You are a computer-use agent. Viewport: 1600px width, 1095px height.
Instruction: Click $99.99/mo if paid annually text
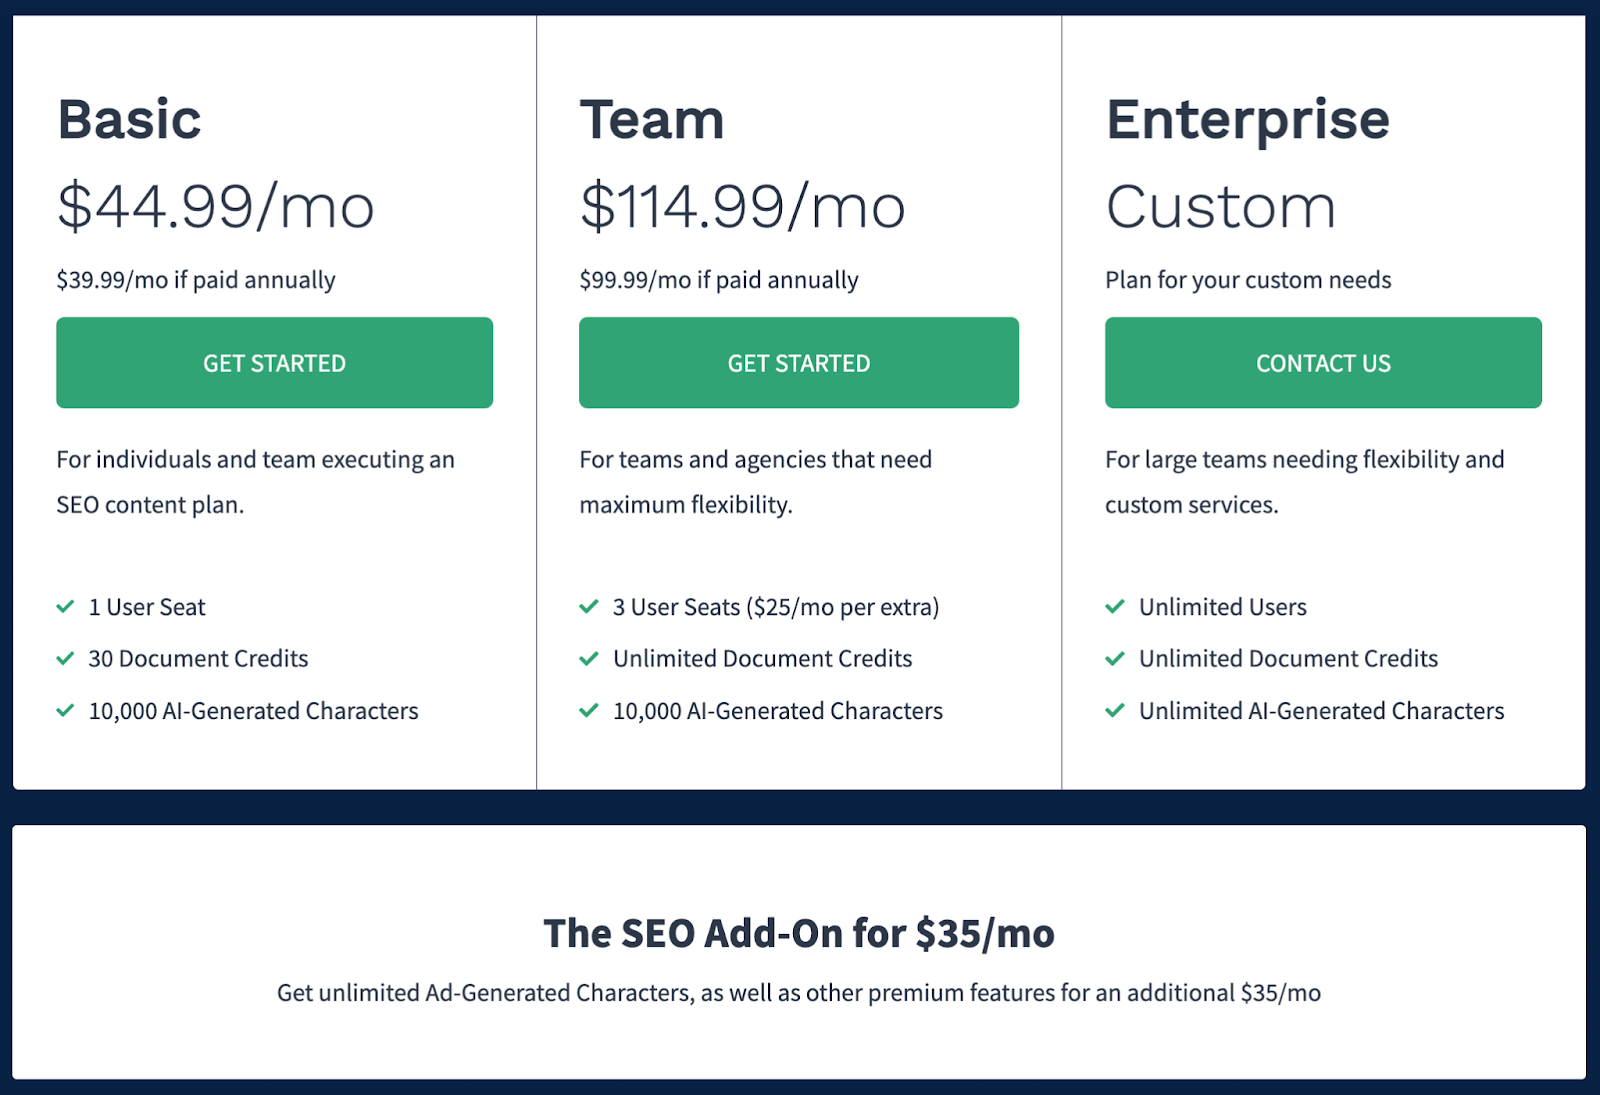pos(719,280)
